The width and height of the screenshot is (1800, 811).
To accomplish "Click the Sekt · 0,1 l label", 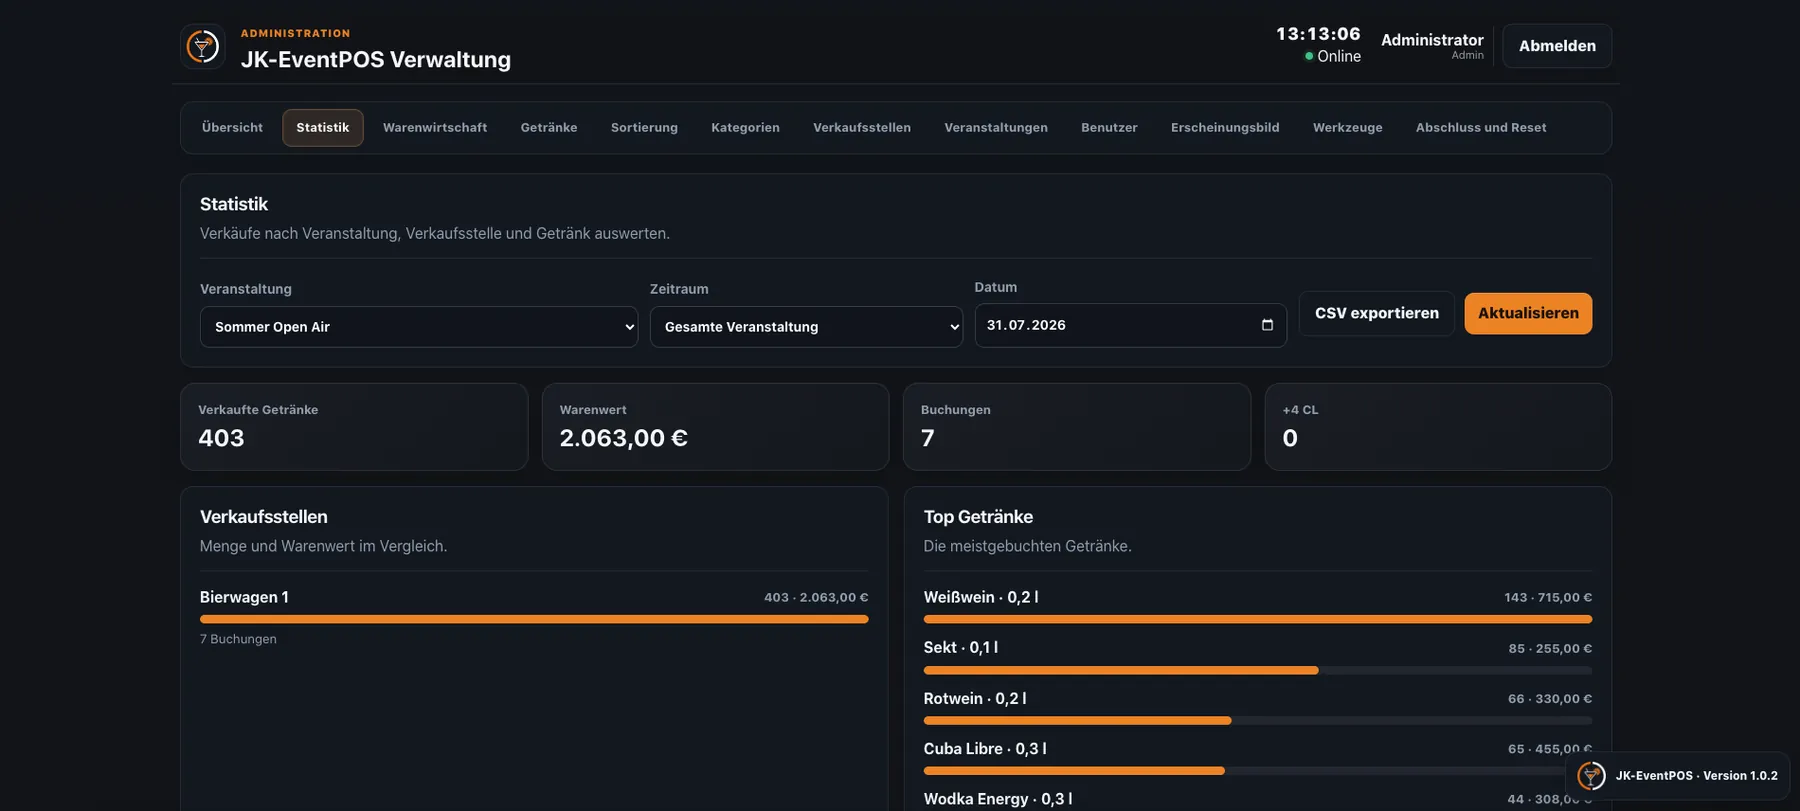I will click(x=961, y=648).
